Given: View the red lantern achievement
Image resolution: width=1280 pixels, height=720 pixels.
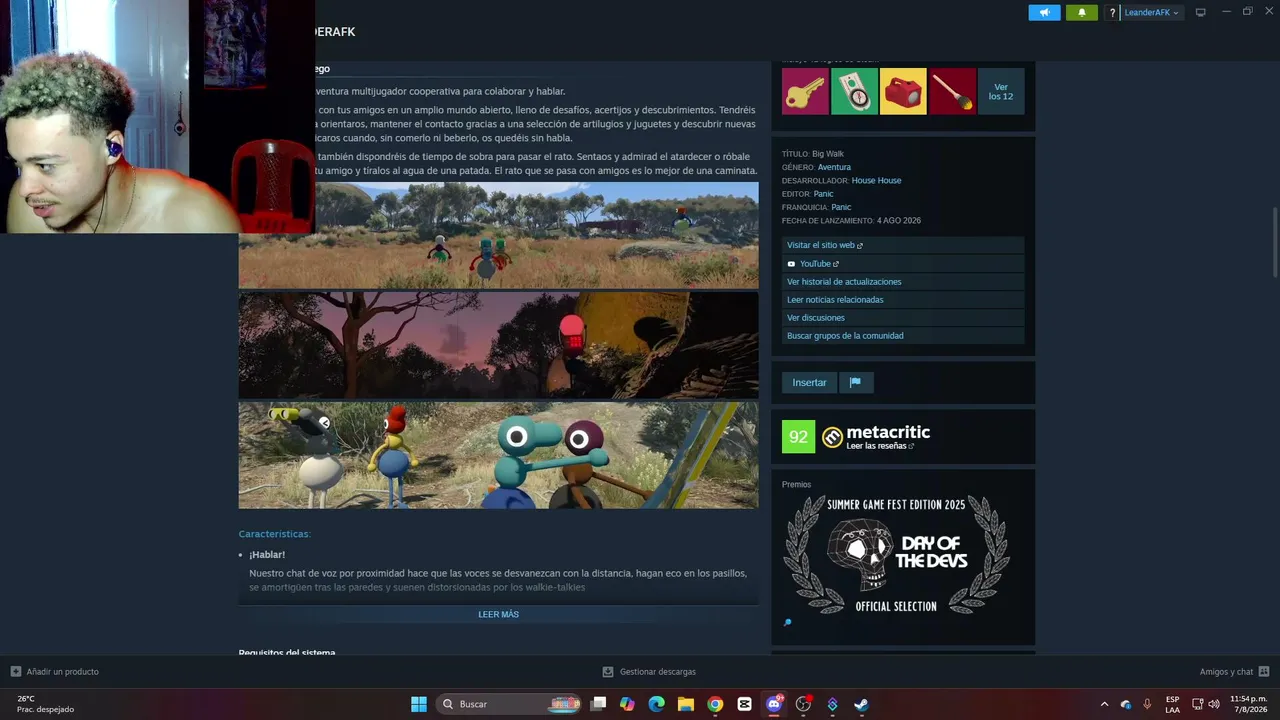Looking at the screenshot, I should pyautogui.click(x=903, y=91).
